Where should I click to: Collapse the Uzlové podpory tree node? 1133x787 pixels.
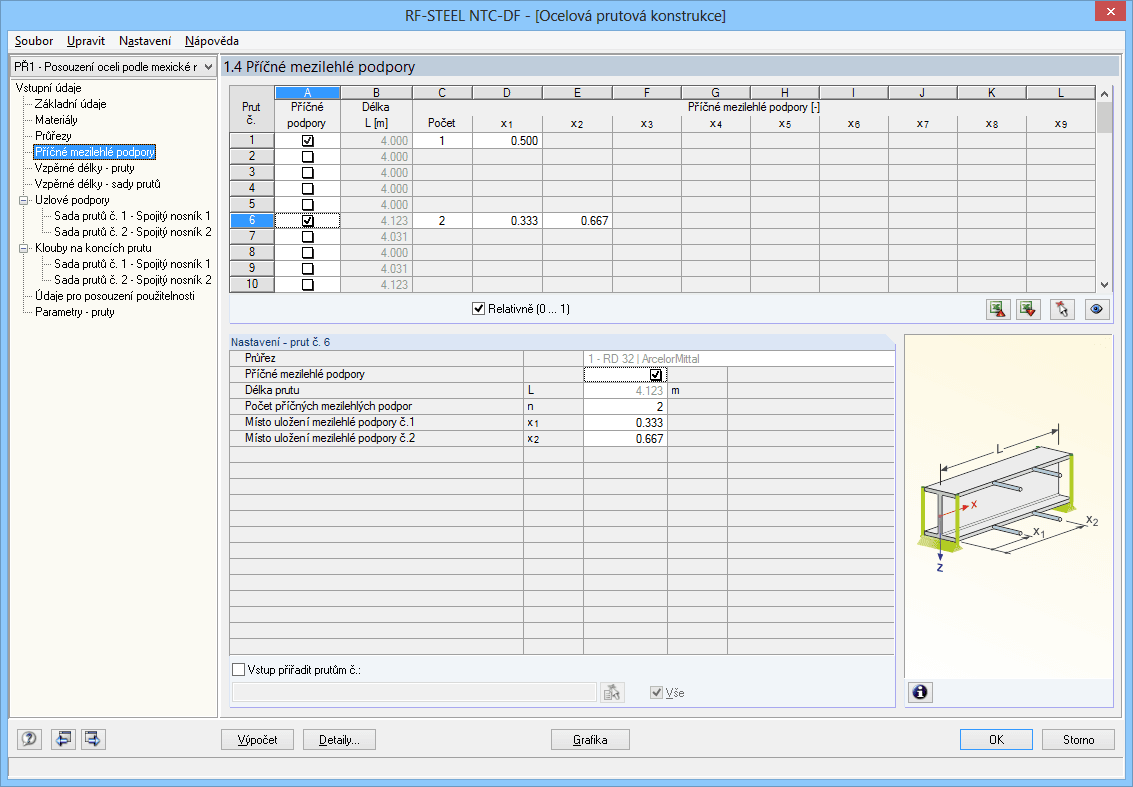point(23,200)
